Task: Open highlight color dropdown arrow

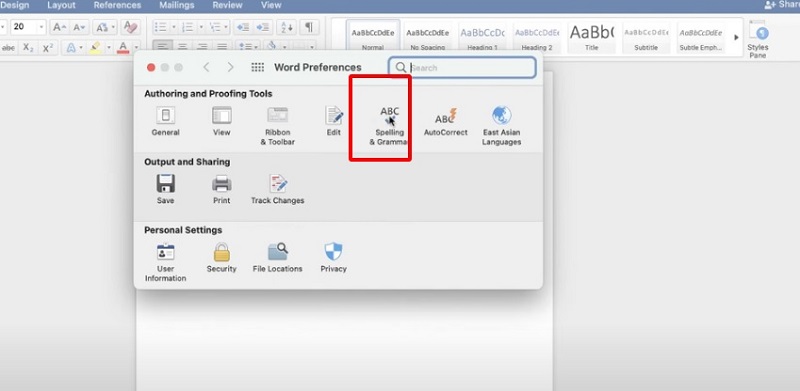Action: [x=108, y=47]
